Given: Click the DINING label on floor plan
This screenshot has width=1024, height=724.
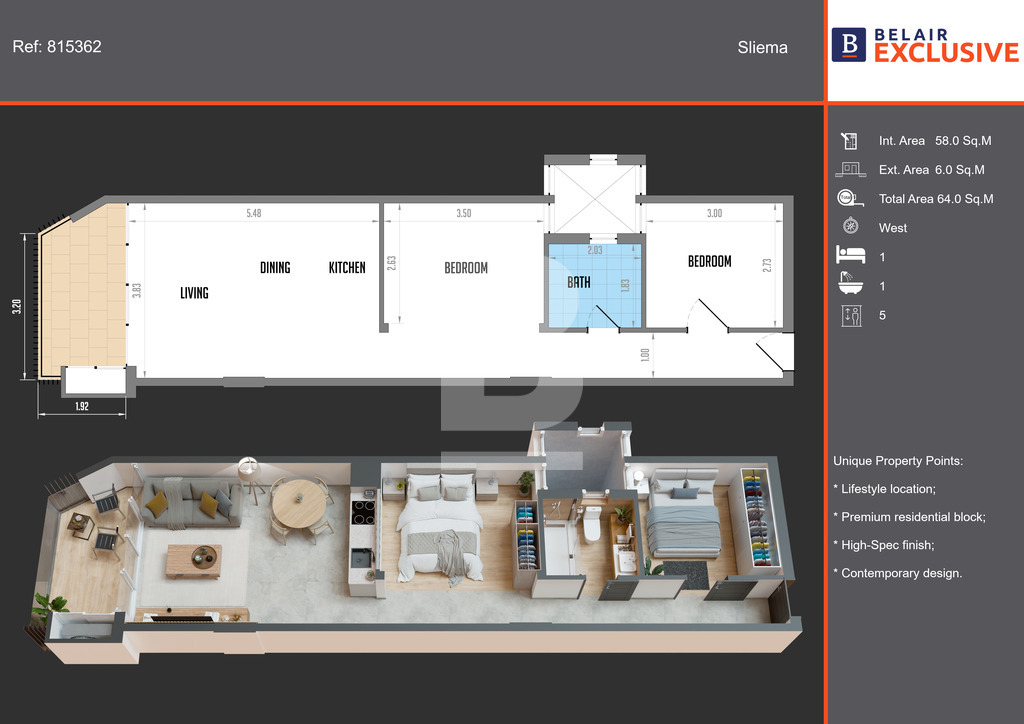Looking at the screenshot, I should click(x=275, y=268).
